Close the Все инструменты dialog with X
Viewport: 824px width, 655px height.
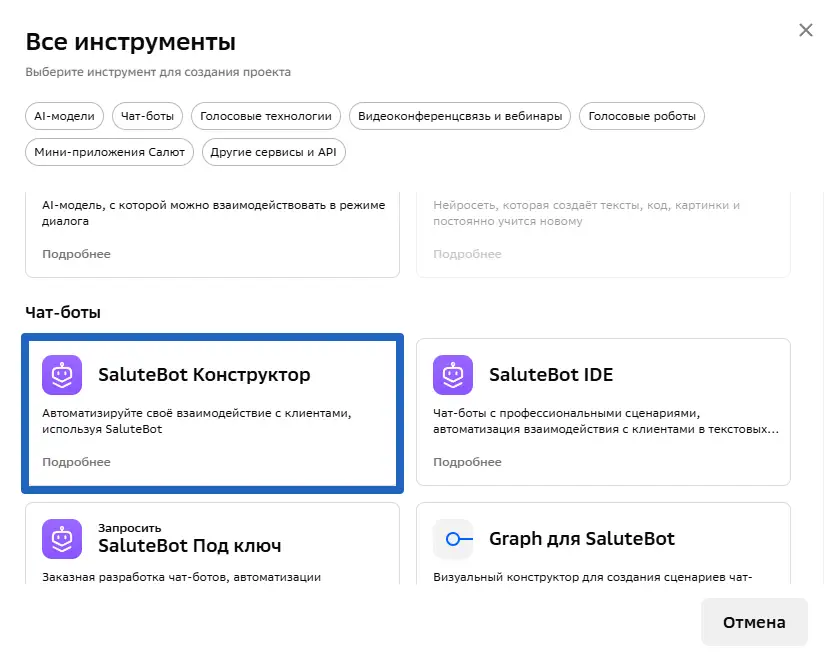coord(806,30)
